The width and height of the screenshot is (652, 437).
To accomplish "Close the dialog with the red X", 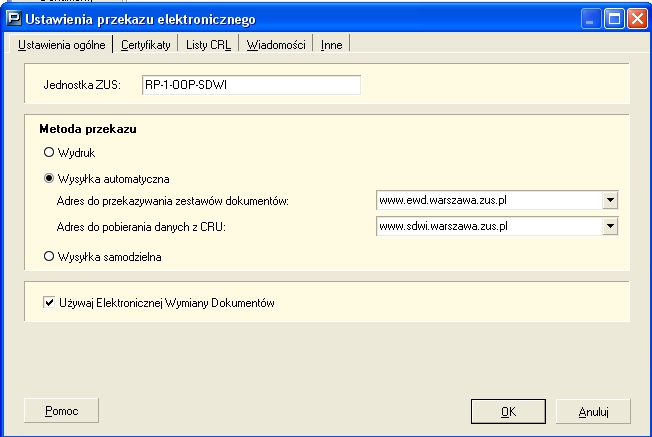I will (x=637, y=19).
